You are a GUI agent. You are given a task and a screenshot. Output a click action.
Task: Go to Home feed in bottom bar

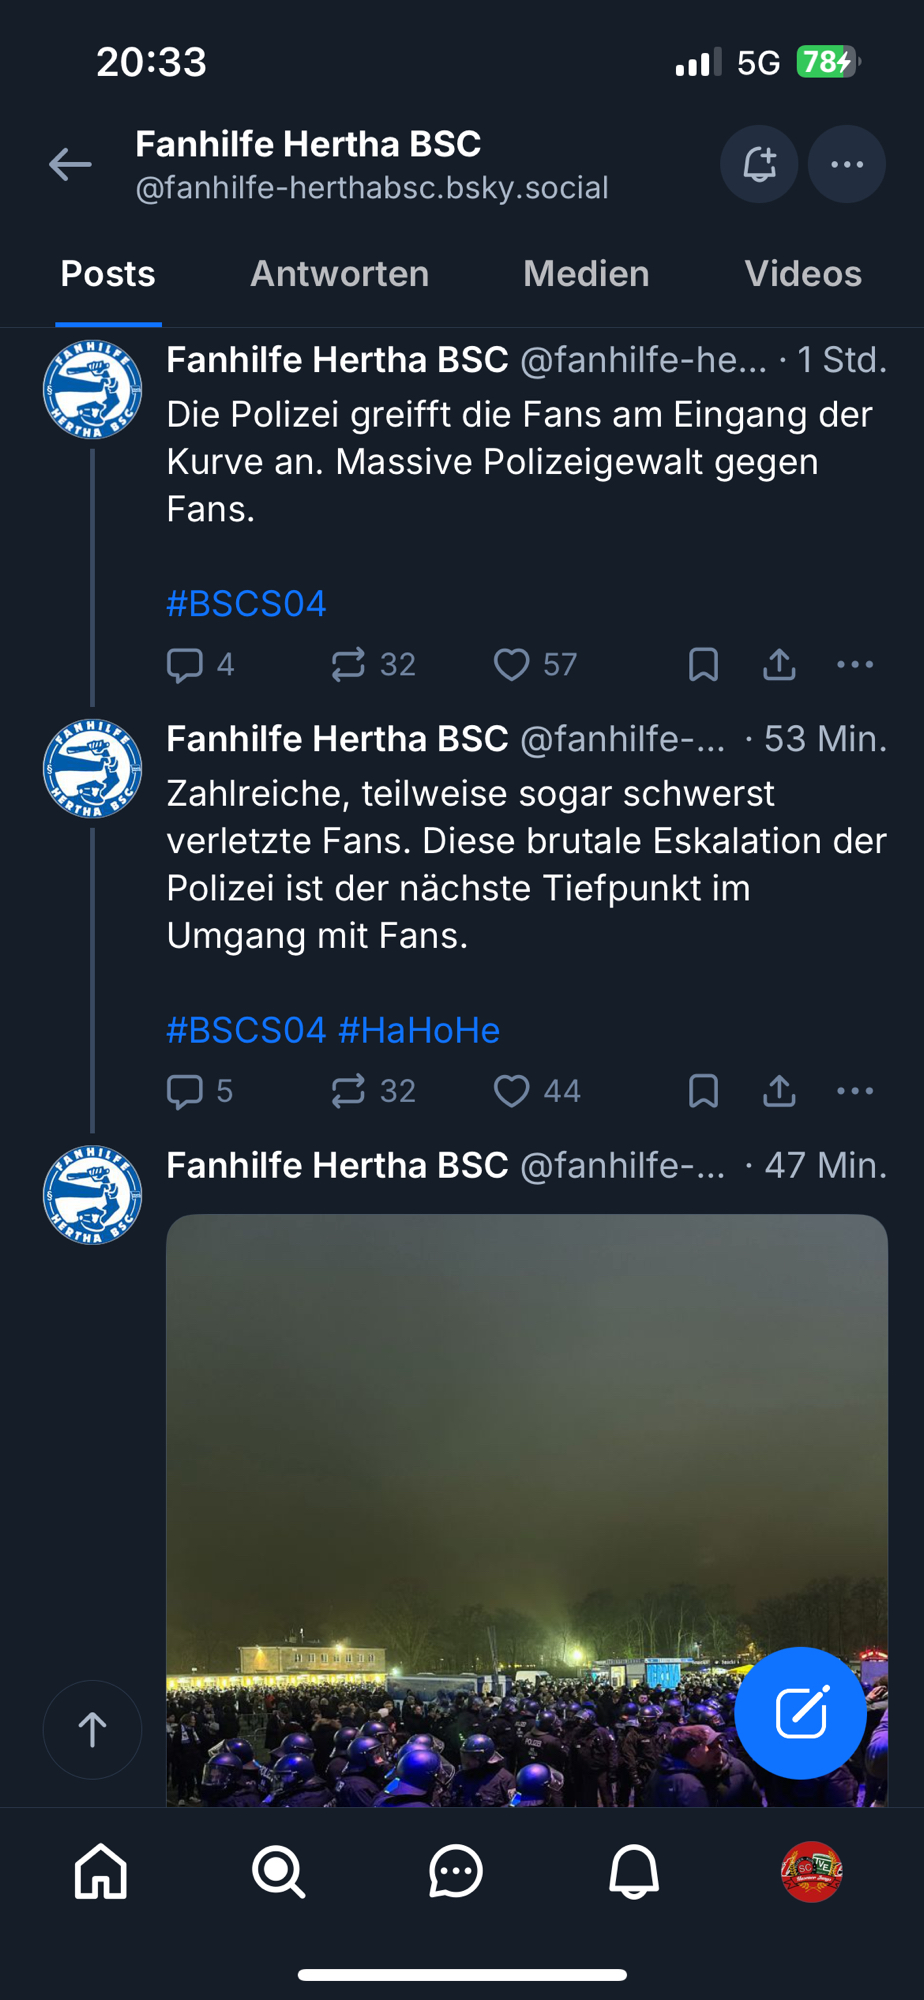tap(101, 1871)
